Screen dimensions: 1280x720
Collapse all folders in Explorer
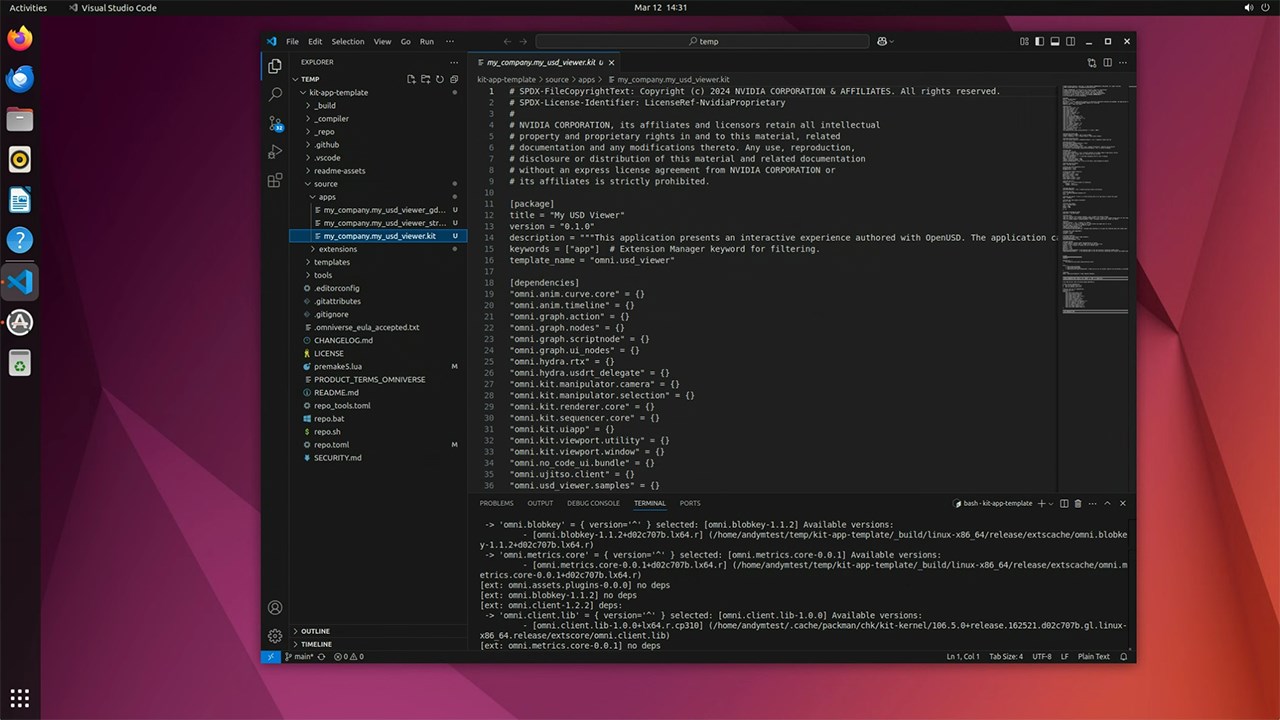[454, 79]
